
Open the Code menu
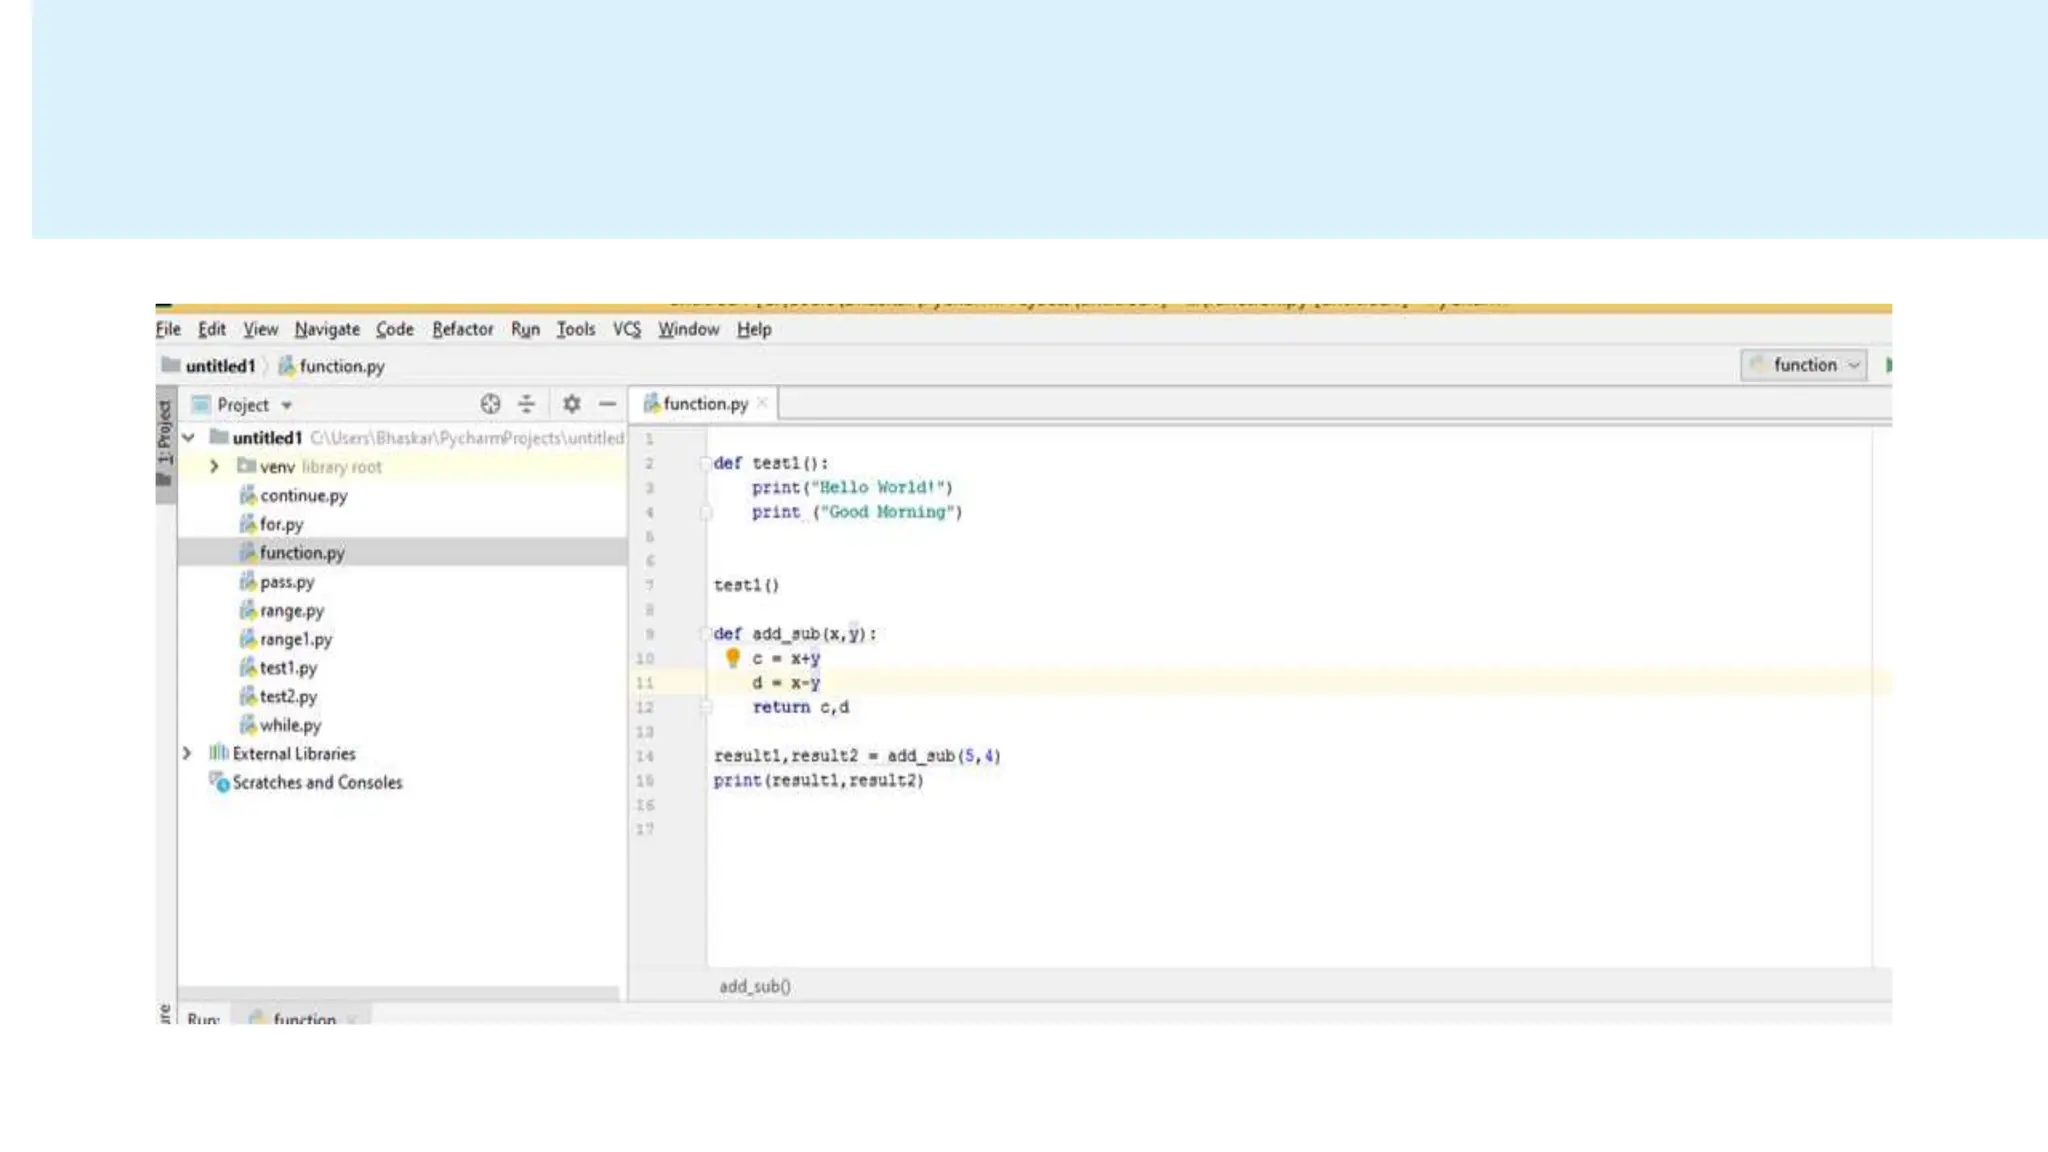(x=394, y=329)
